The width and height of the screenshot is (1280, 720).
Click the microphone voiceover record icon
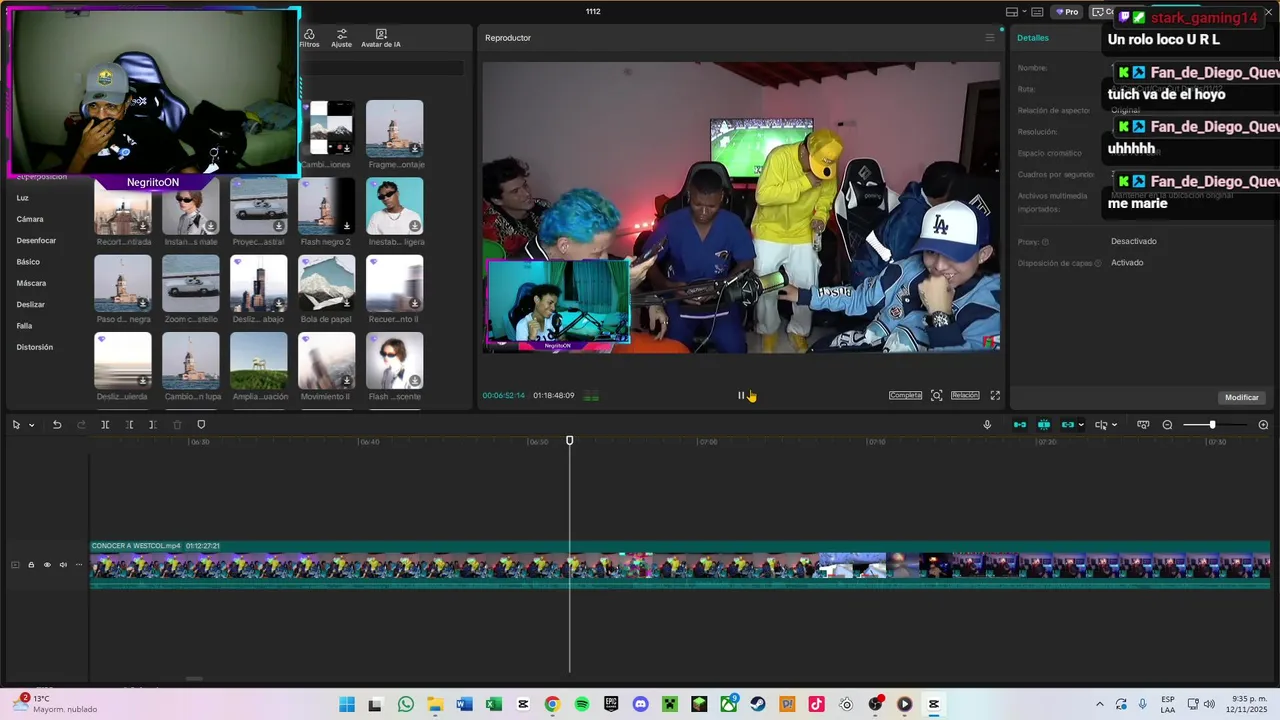tap(987, 425)
